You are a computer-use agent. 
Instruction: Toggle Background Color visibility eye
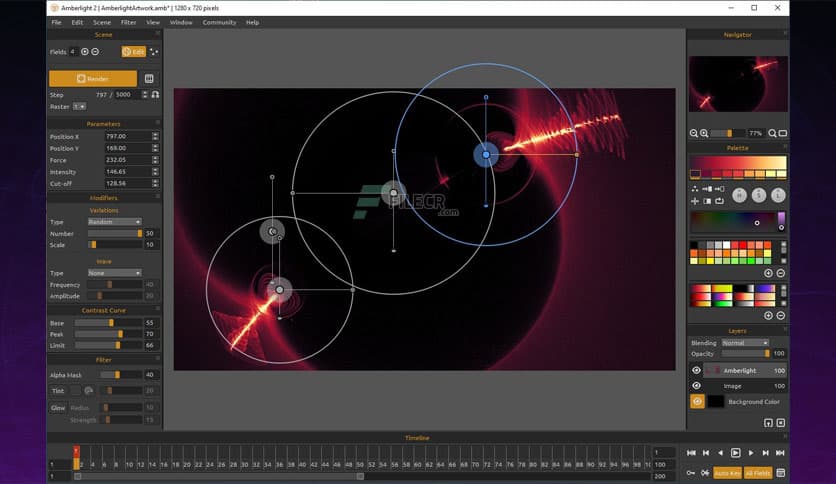click(x=697, y=401)
